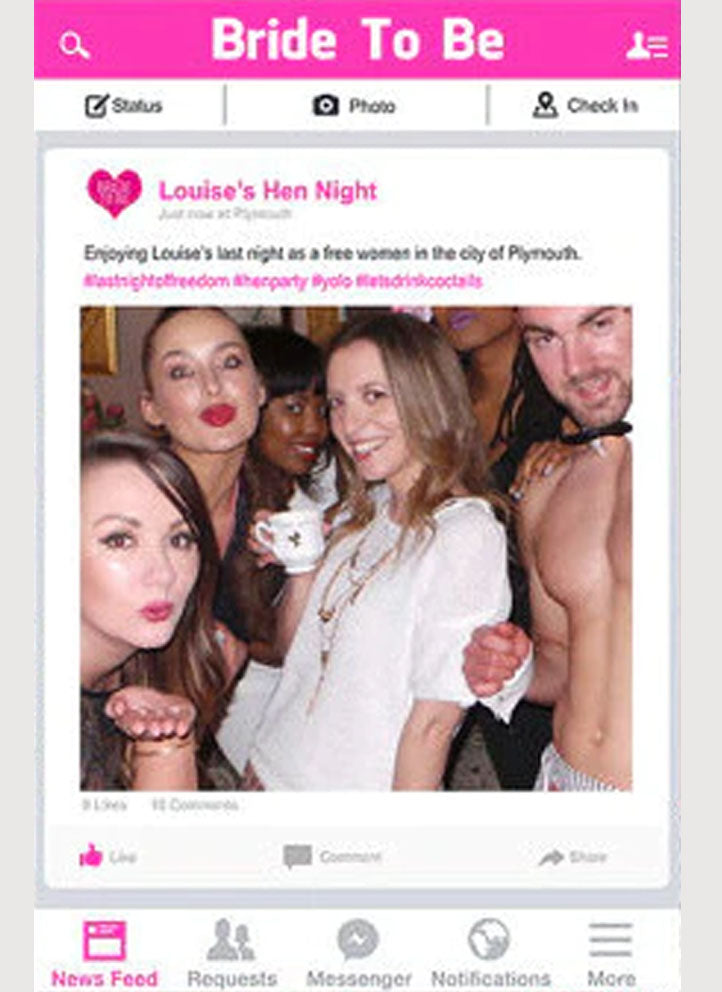Open the Messenger tab
Image resolution: width=722 pixels, height=992 pixels.
click(x=358, y=954)
